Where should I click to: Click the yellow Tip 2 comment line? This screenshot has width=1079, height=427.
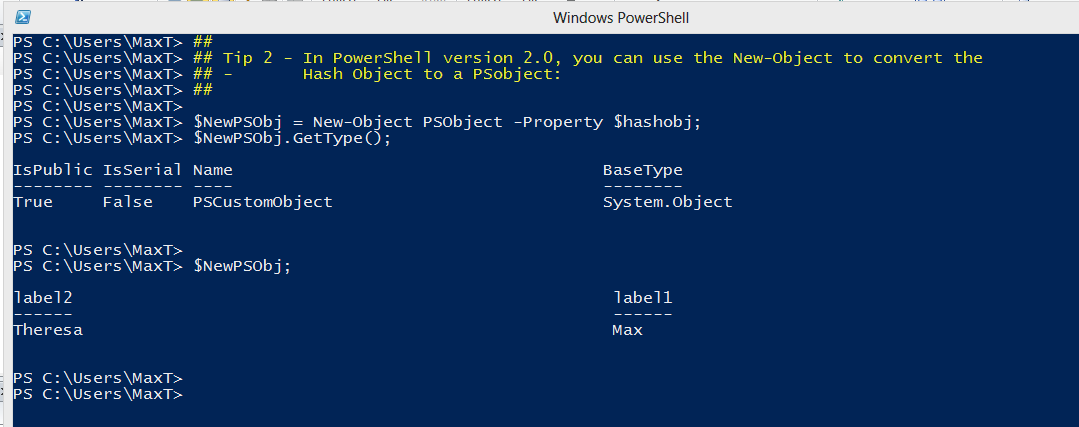click(x=588, y=58)
